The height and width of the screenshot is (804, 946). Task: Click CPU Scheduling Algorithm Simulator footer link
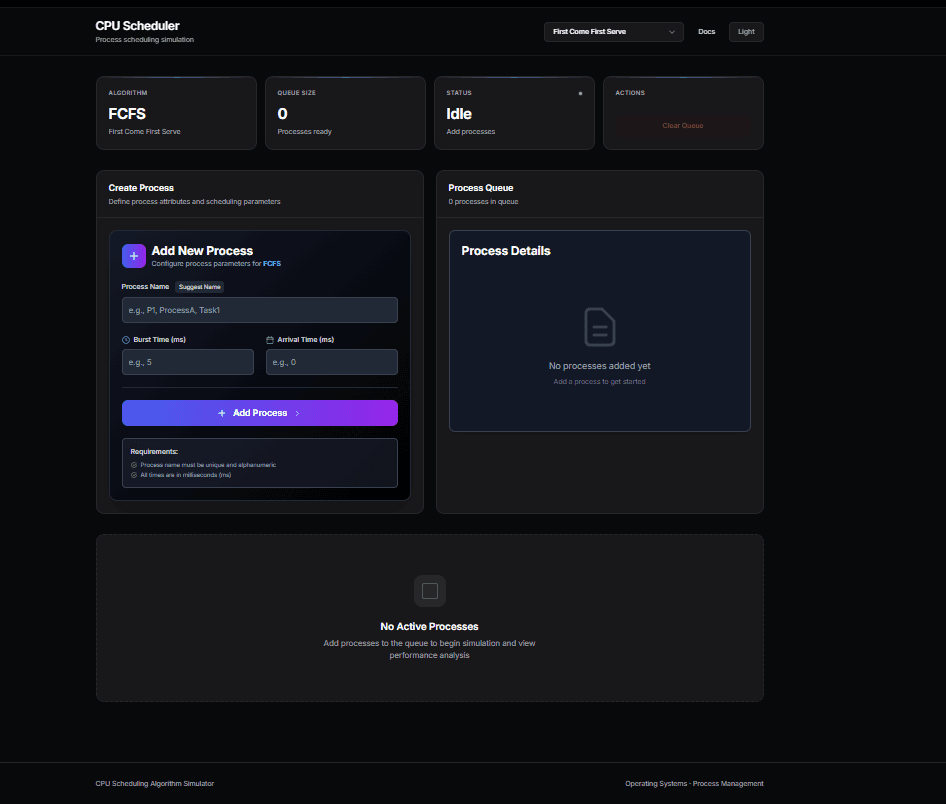click(x=154, y=783)
